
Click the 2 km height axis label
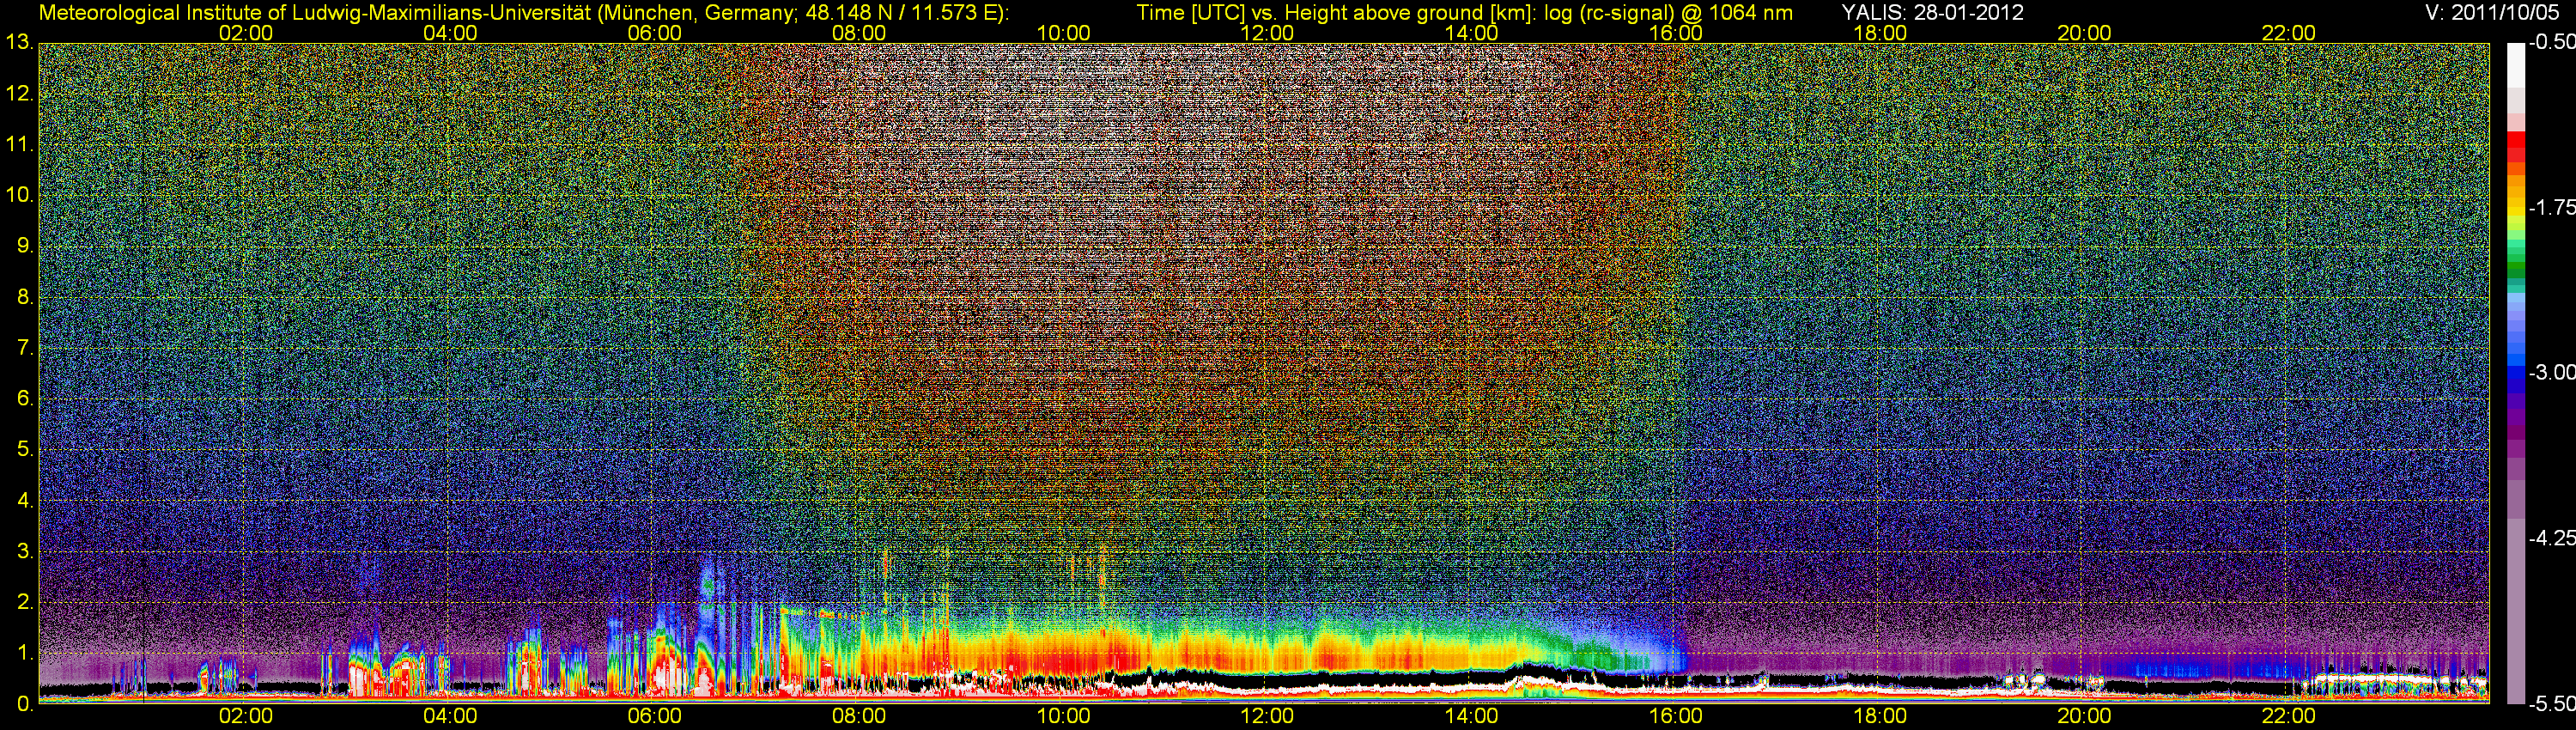click(x=24, y=602)
